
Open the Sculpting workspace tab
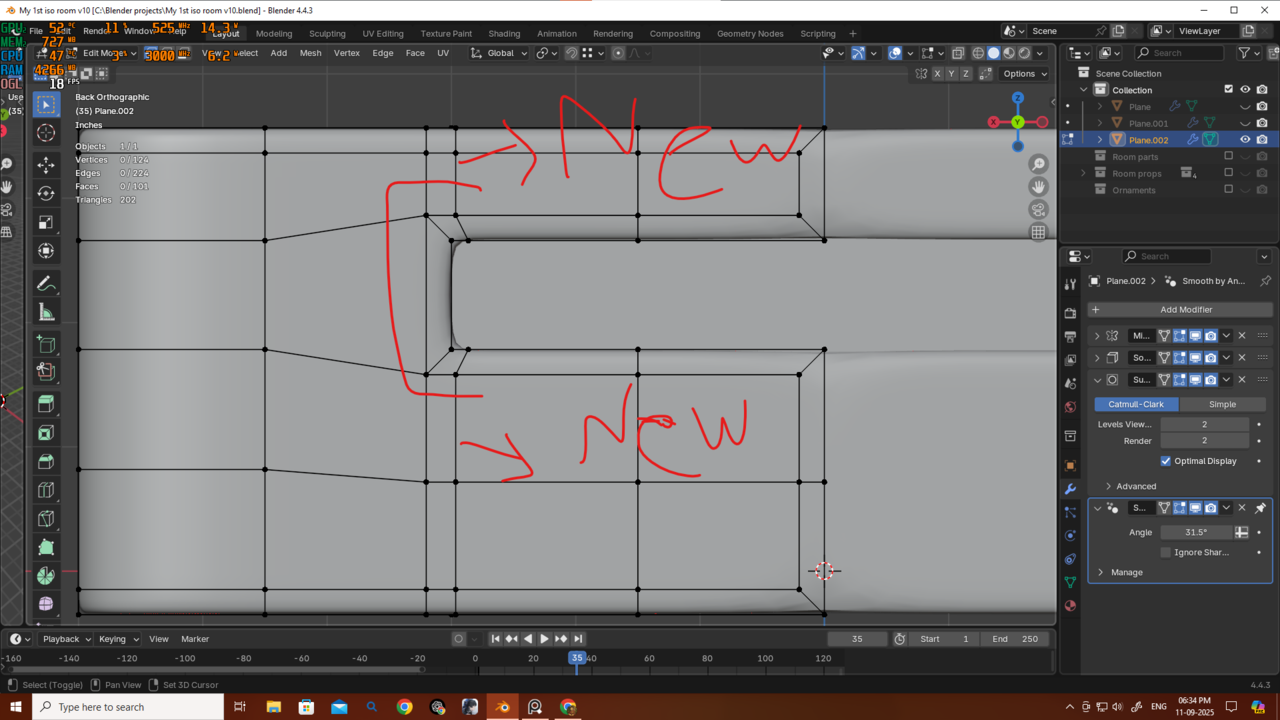point(327,33)
